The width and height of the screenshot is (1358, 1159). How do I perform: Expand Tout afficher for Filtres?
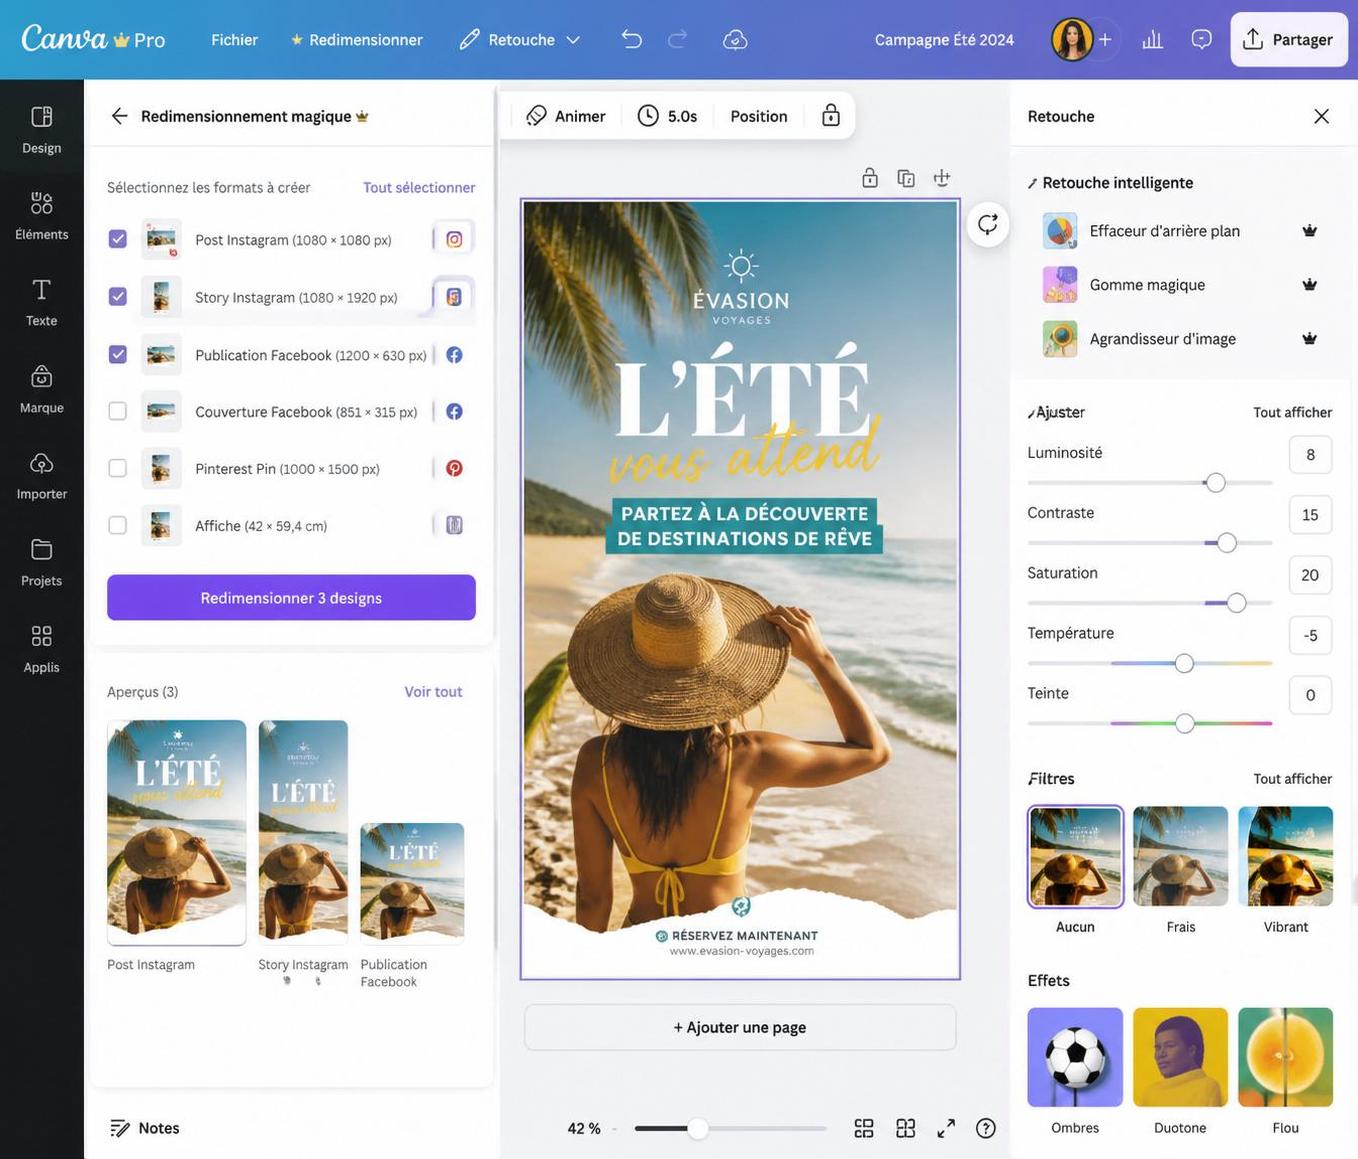(x=1291, y=778)
